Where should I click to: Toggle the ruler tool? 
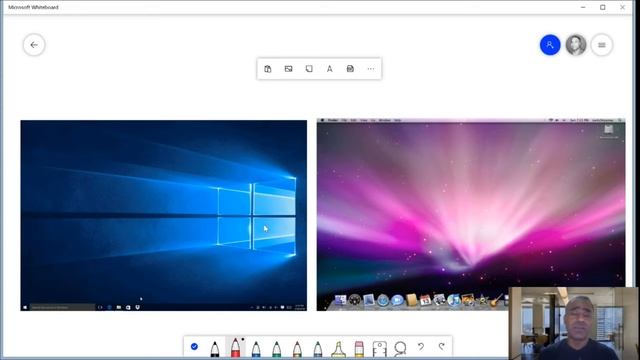pyautogui.click(x=380, y=349)
